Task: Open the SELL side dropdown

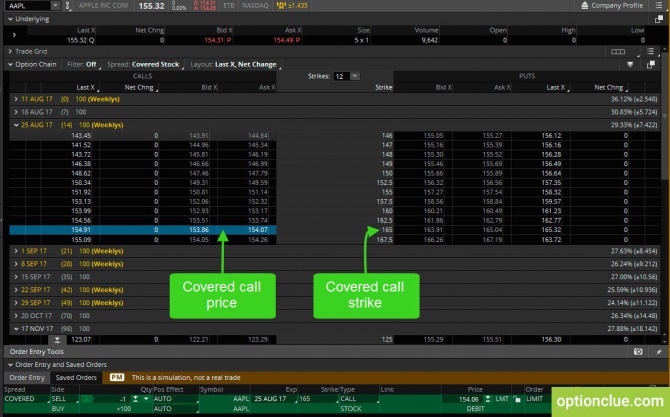Action: click(64, 399)
